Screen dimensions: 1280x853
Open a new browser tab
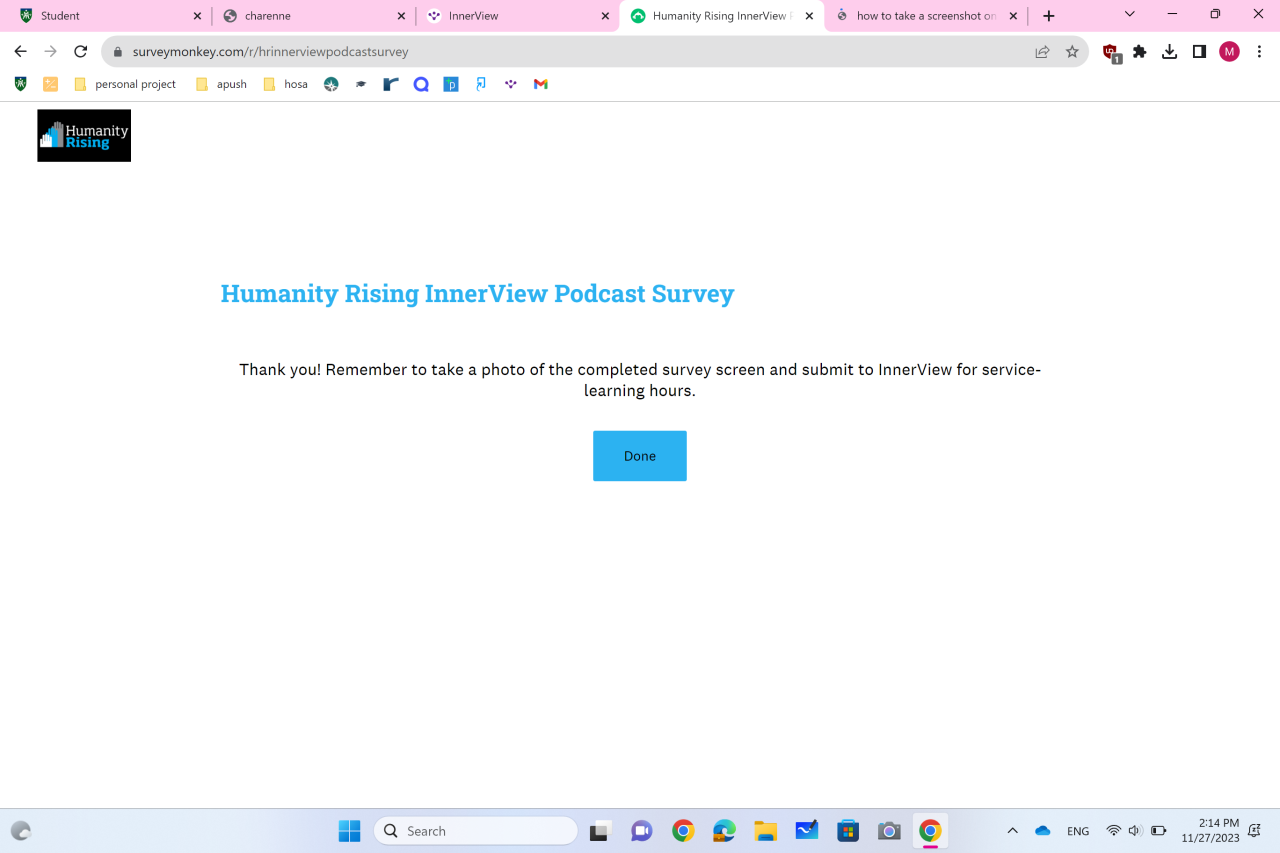click(x=1048, y=16)
